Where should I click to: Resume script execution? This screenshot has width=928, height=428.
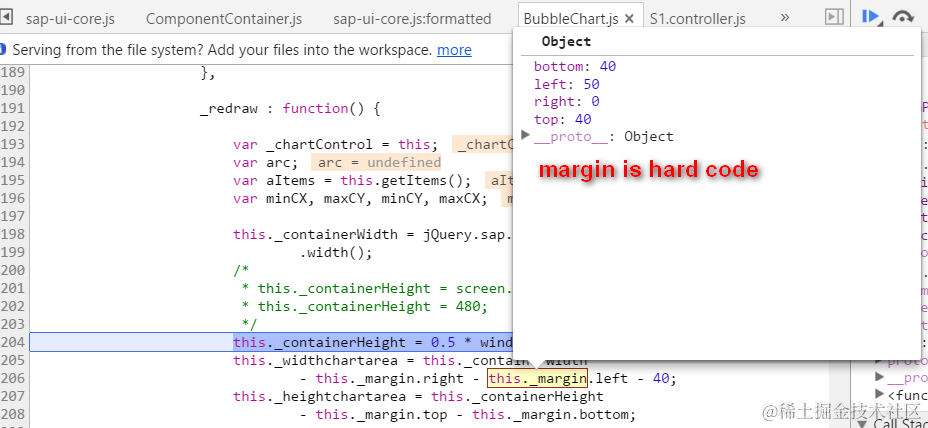pos(871,18)
